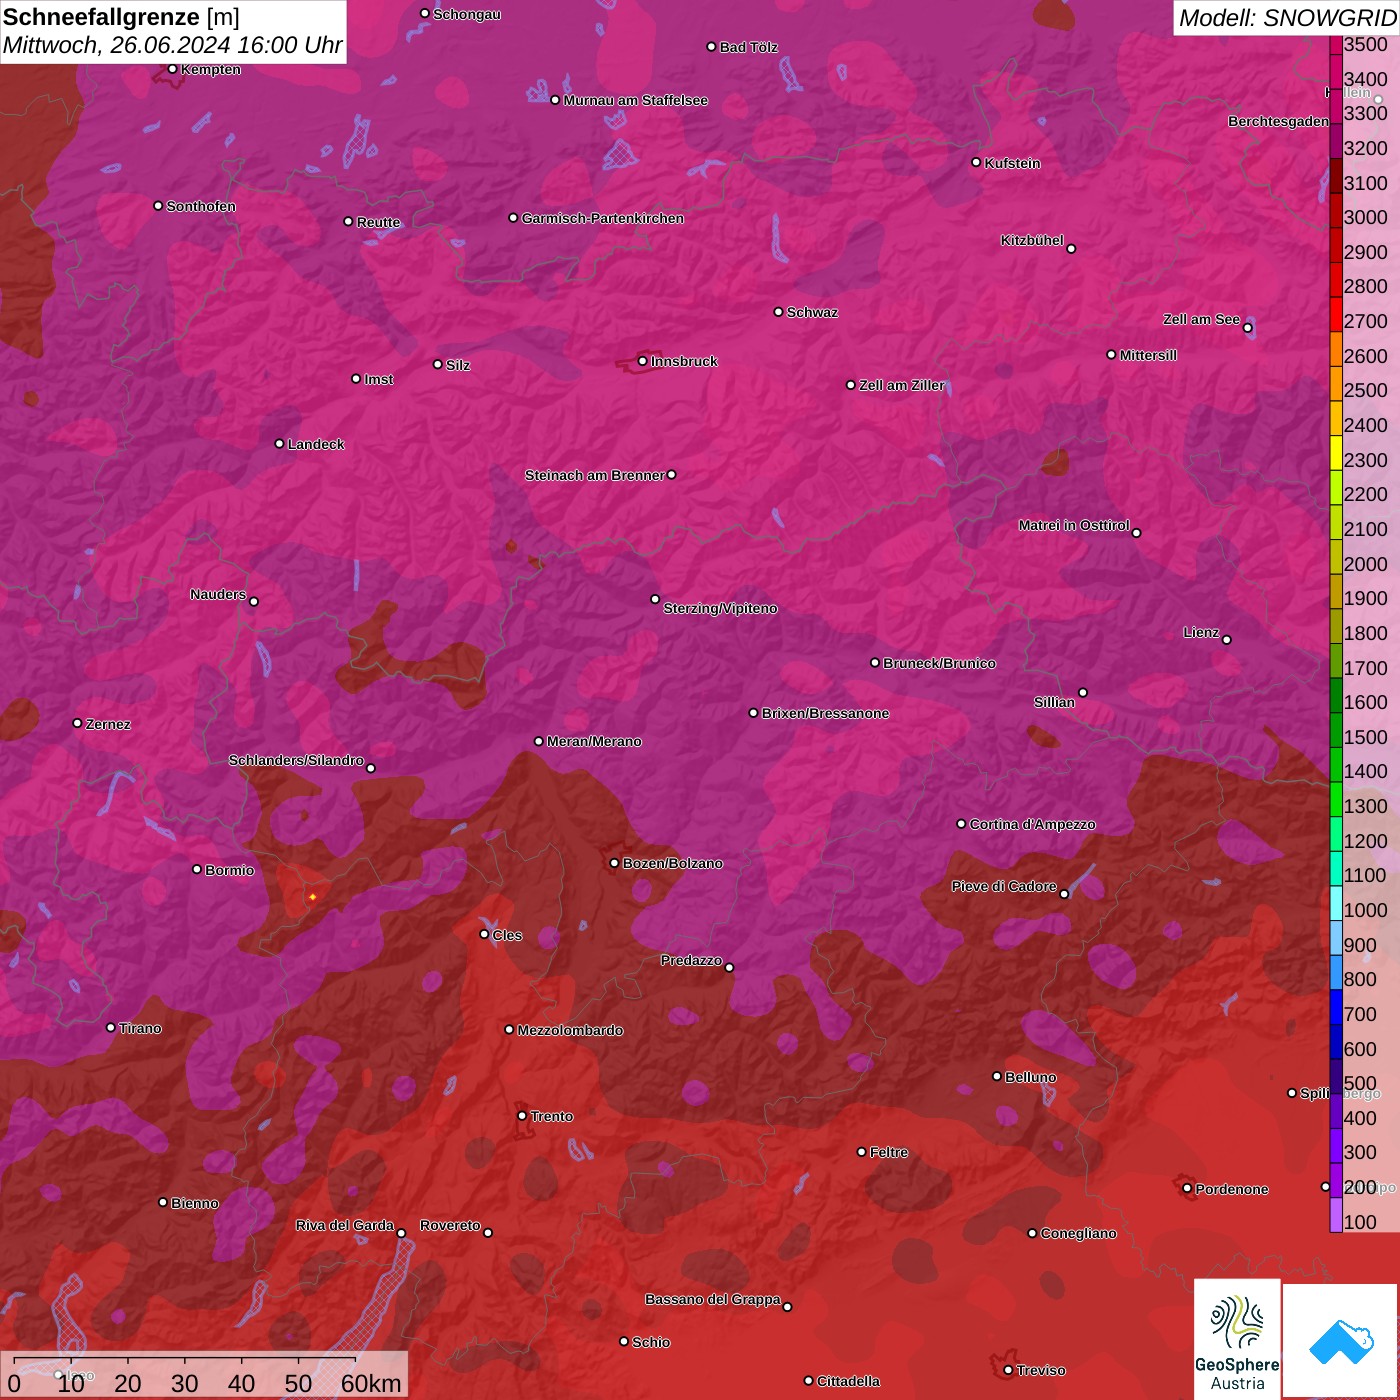
Task: Click the Meran/Merano label
Action: pyautogui.click(x=595, y=741)
